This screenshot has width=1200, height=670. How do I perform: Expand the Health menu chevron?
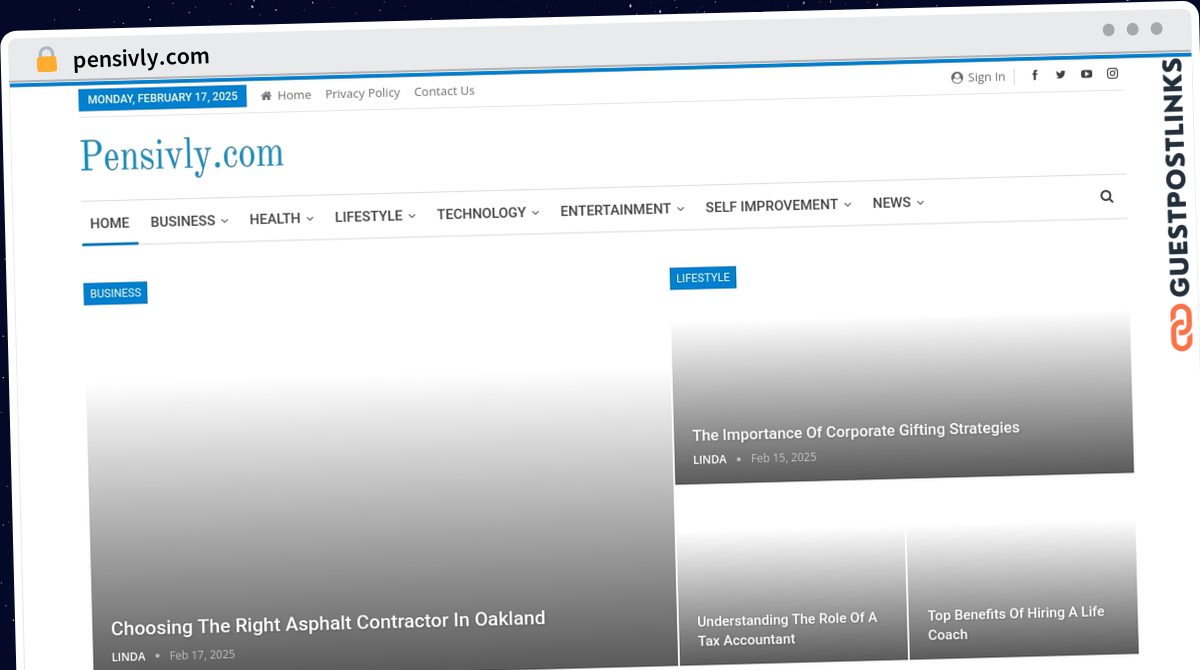point(310,218)
